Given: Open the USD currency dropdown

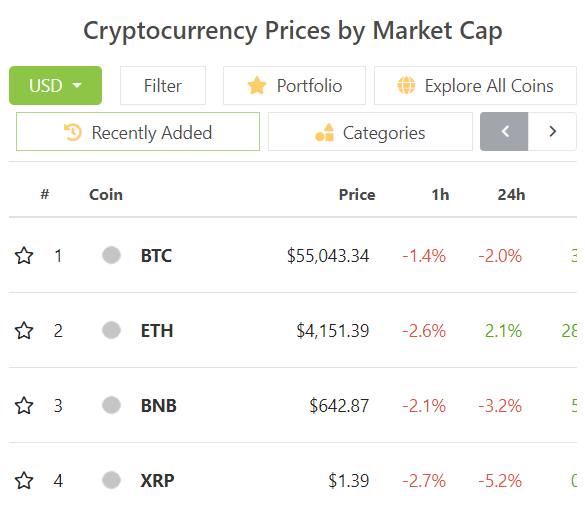Looking at the screenshot, I should pos(55,85).
